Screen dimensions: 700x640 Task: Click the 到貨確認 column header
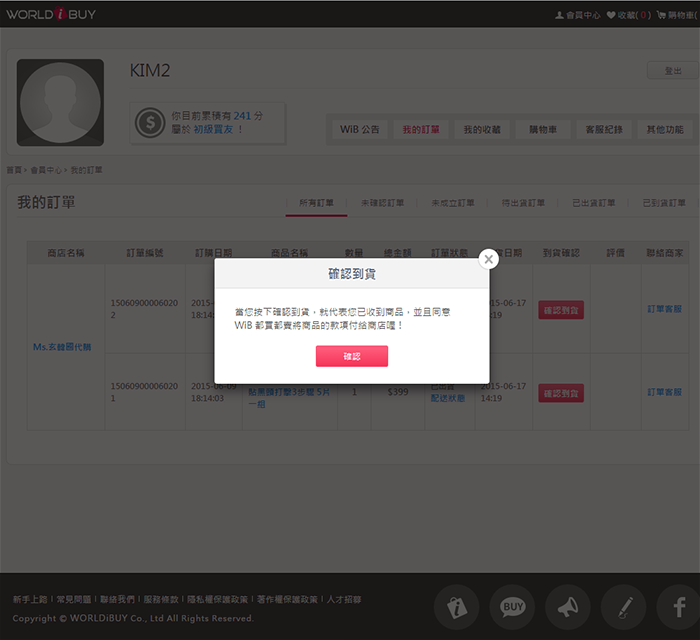pyautogui.click(x=561, y=253)
